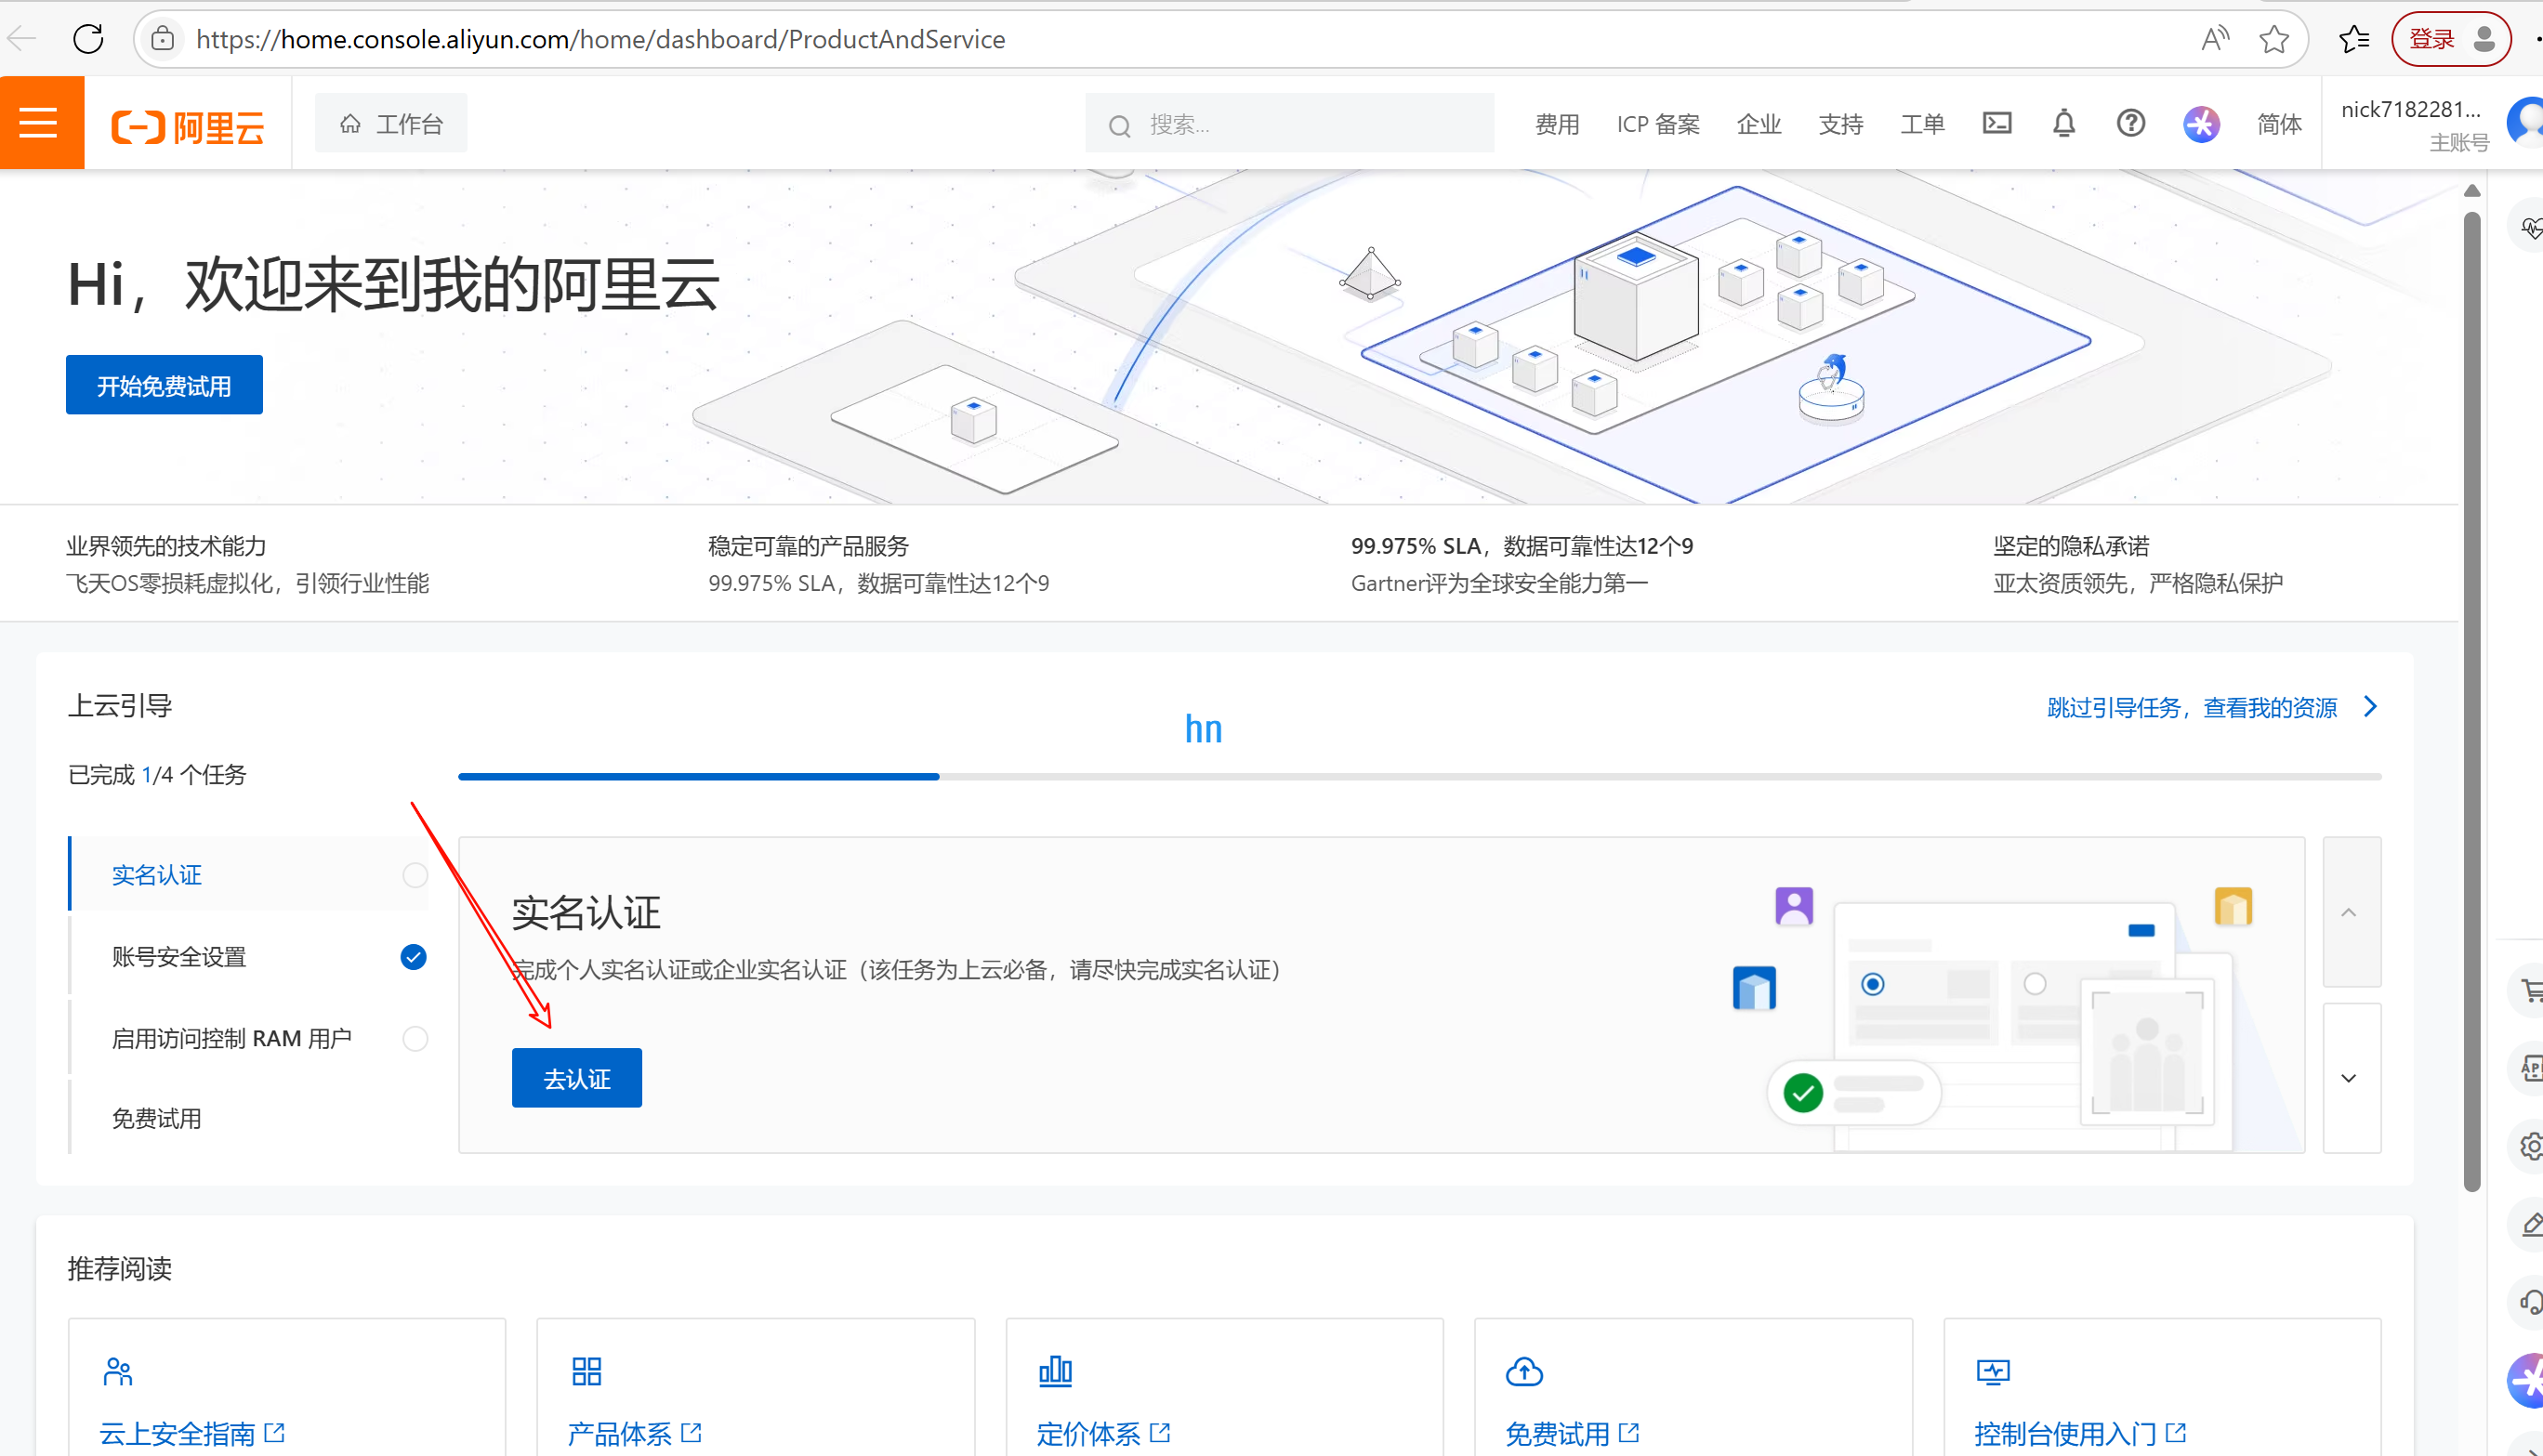2543x1456 pixels.
Task: Open the 免费试用 reading link
Action: tap(1572, 1433)
